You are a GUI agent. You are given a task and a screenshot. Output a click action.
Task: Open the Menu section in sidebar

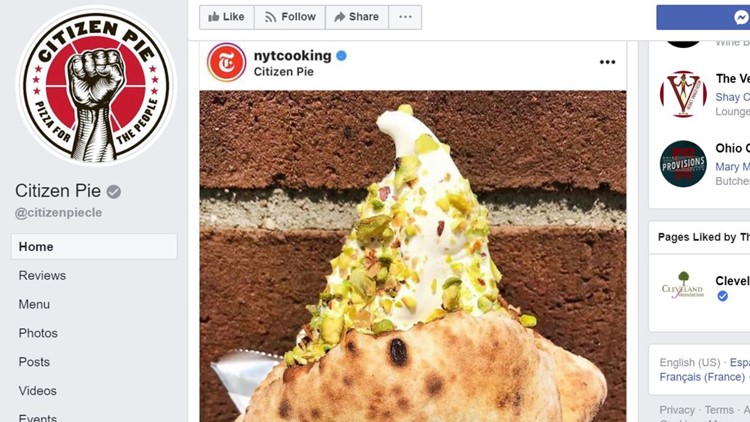point(34,304)
